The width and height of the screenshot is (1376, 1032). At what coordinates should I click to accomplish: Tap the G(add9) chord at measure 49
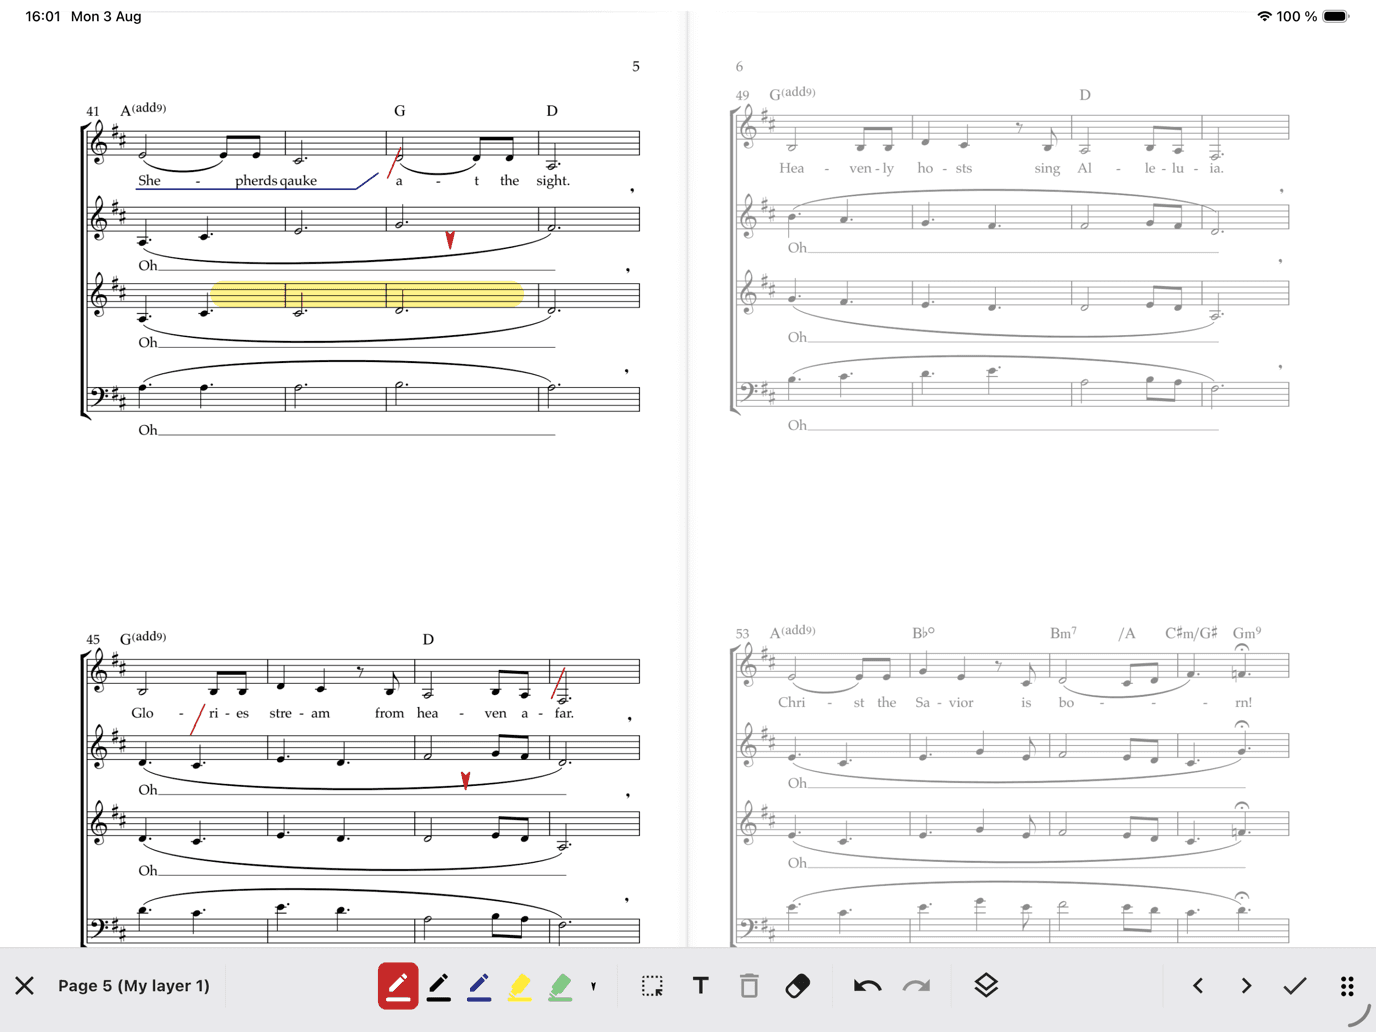[792, 93]
